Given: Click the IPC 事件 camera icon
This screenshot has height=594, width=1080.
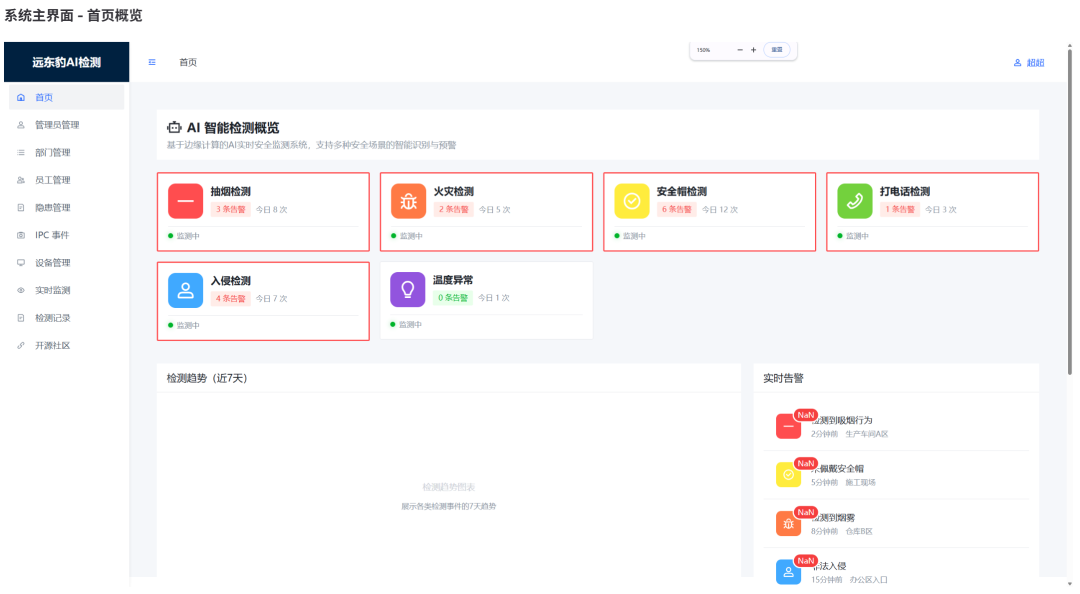Looking at the screenshot, I should tap(21, 235).
